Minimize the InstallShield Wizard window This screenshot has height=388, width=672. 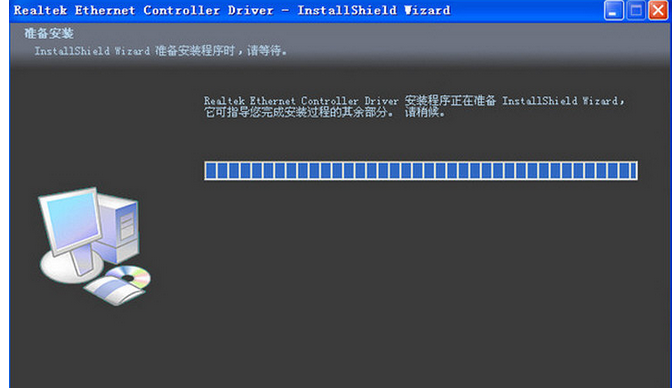coord(613,10)
